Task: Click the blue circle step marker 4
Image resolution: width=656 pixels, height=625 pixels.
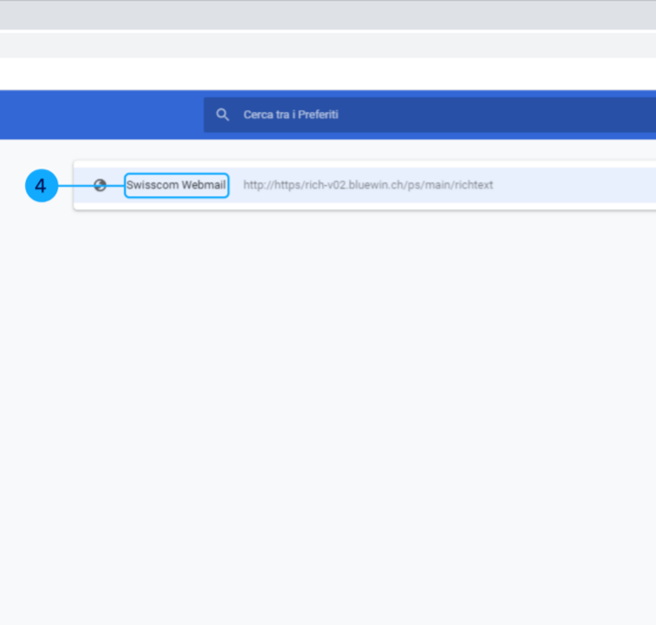Action: [41, 186]
